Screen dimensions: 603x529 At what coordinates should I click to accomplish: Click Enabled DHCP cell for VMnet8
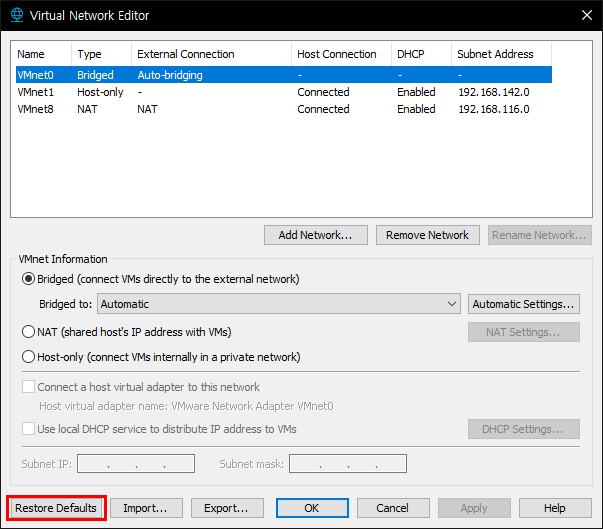click(416, 109)
